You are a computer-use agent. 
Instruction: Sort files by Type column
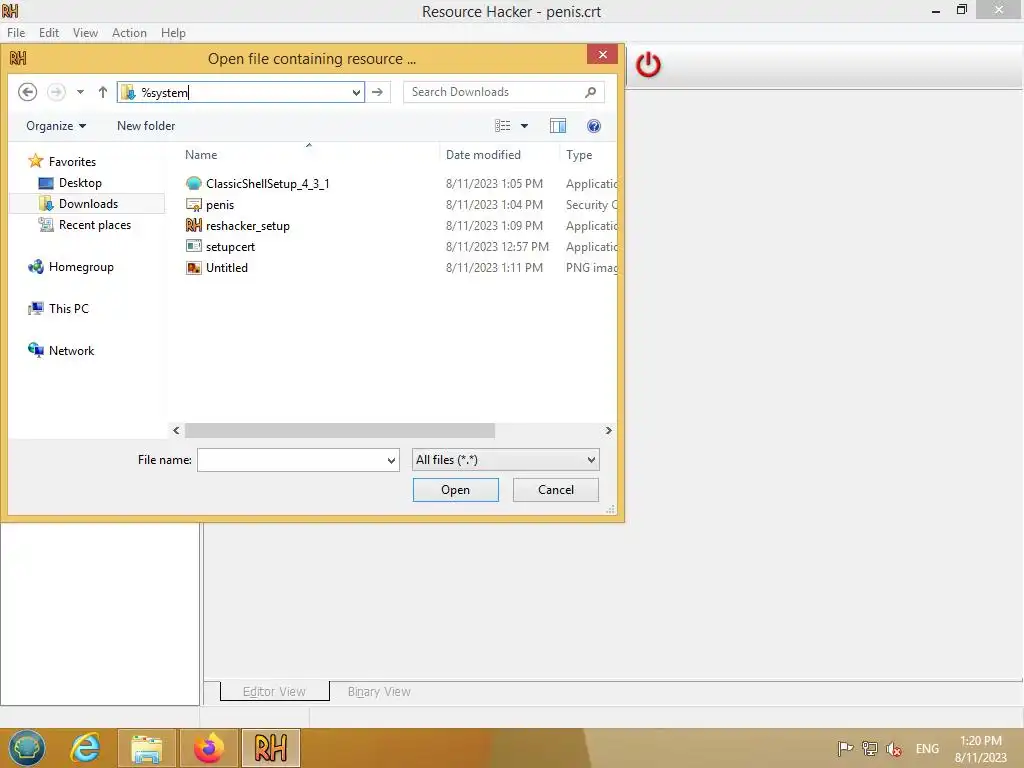(579, 155)
